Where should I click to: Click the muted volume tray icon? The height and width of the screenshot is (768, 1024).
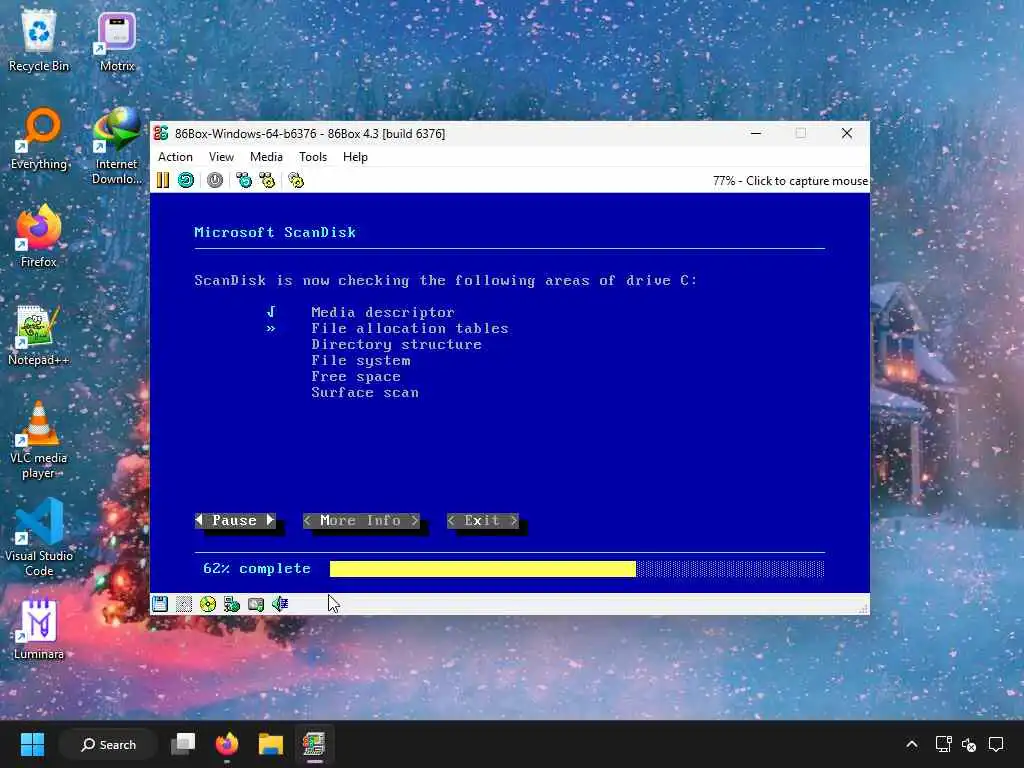tap(969, 744)
